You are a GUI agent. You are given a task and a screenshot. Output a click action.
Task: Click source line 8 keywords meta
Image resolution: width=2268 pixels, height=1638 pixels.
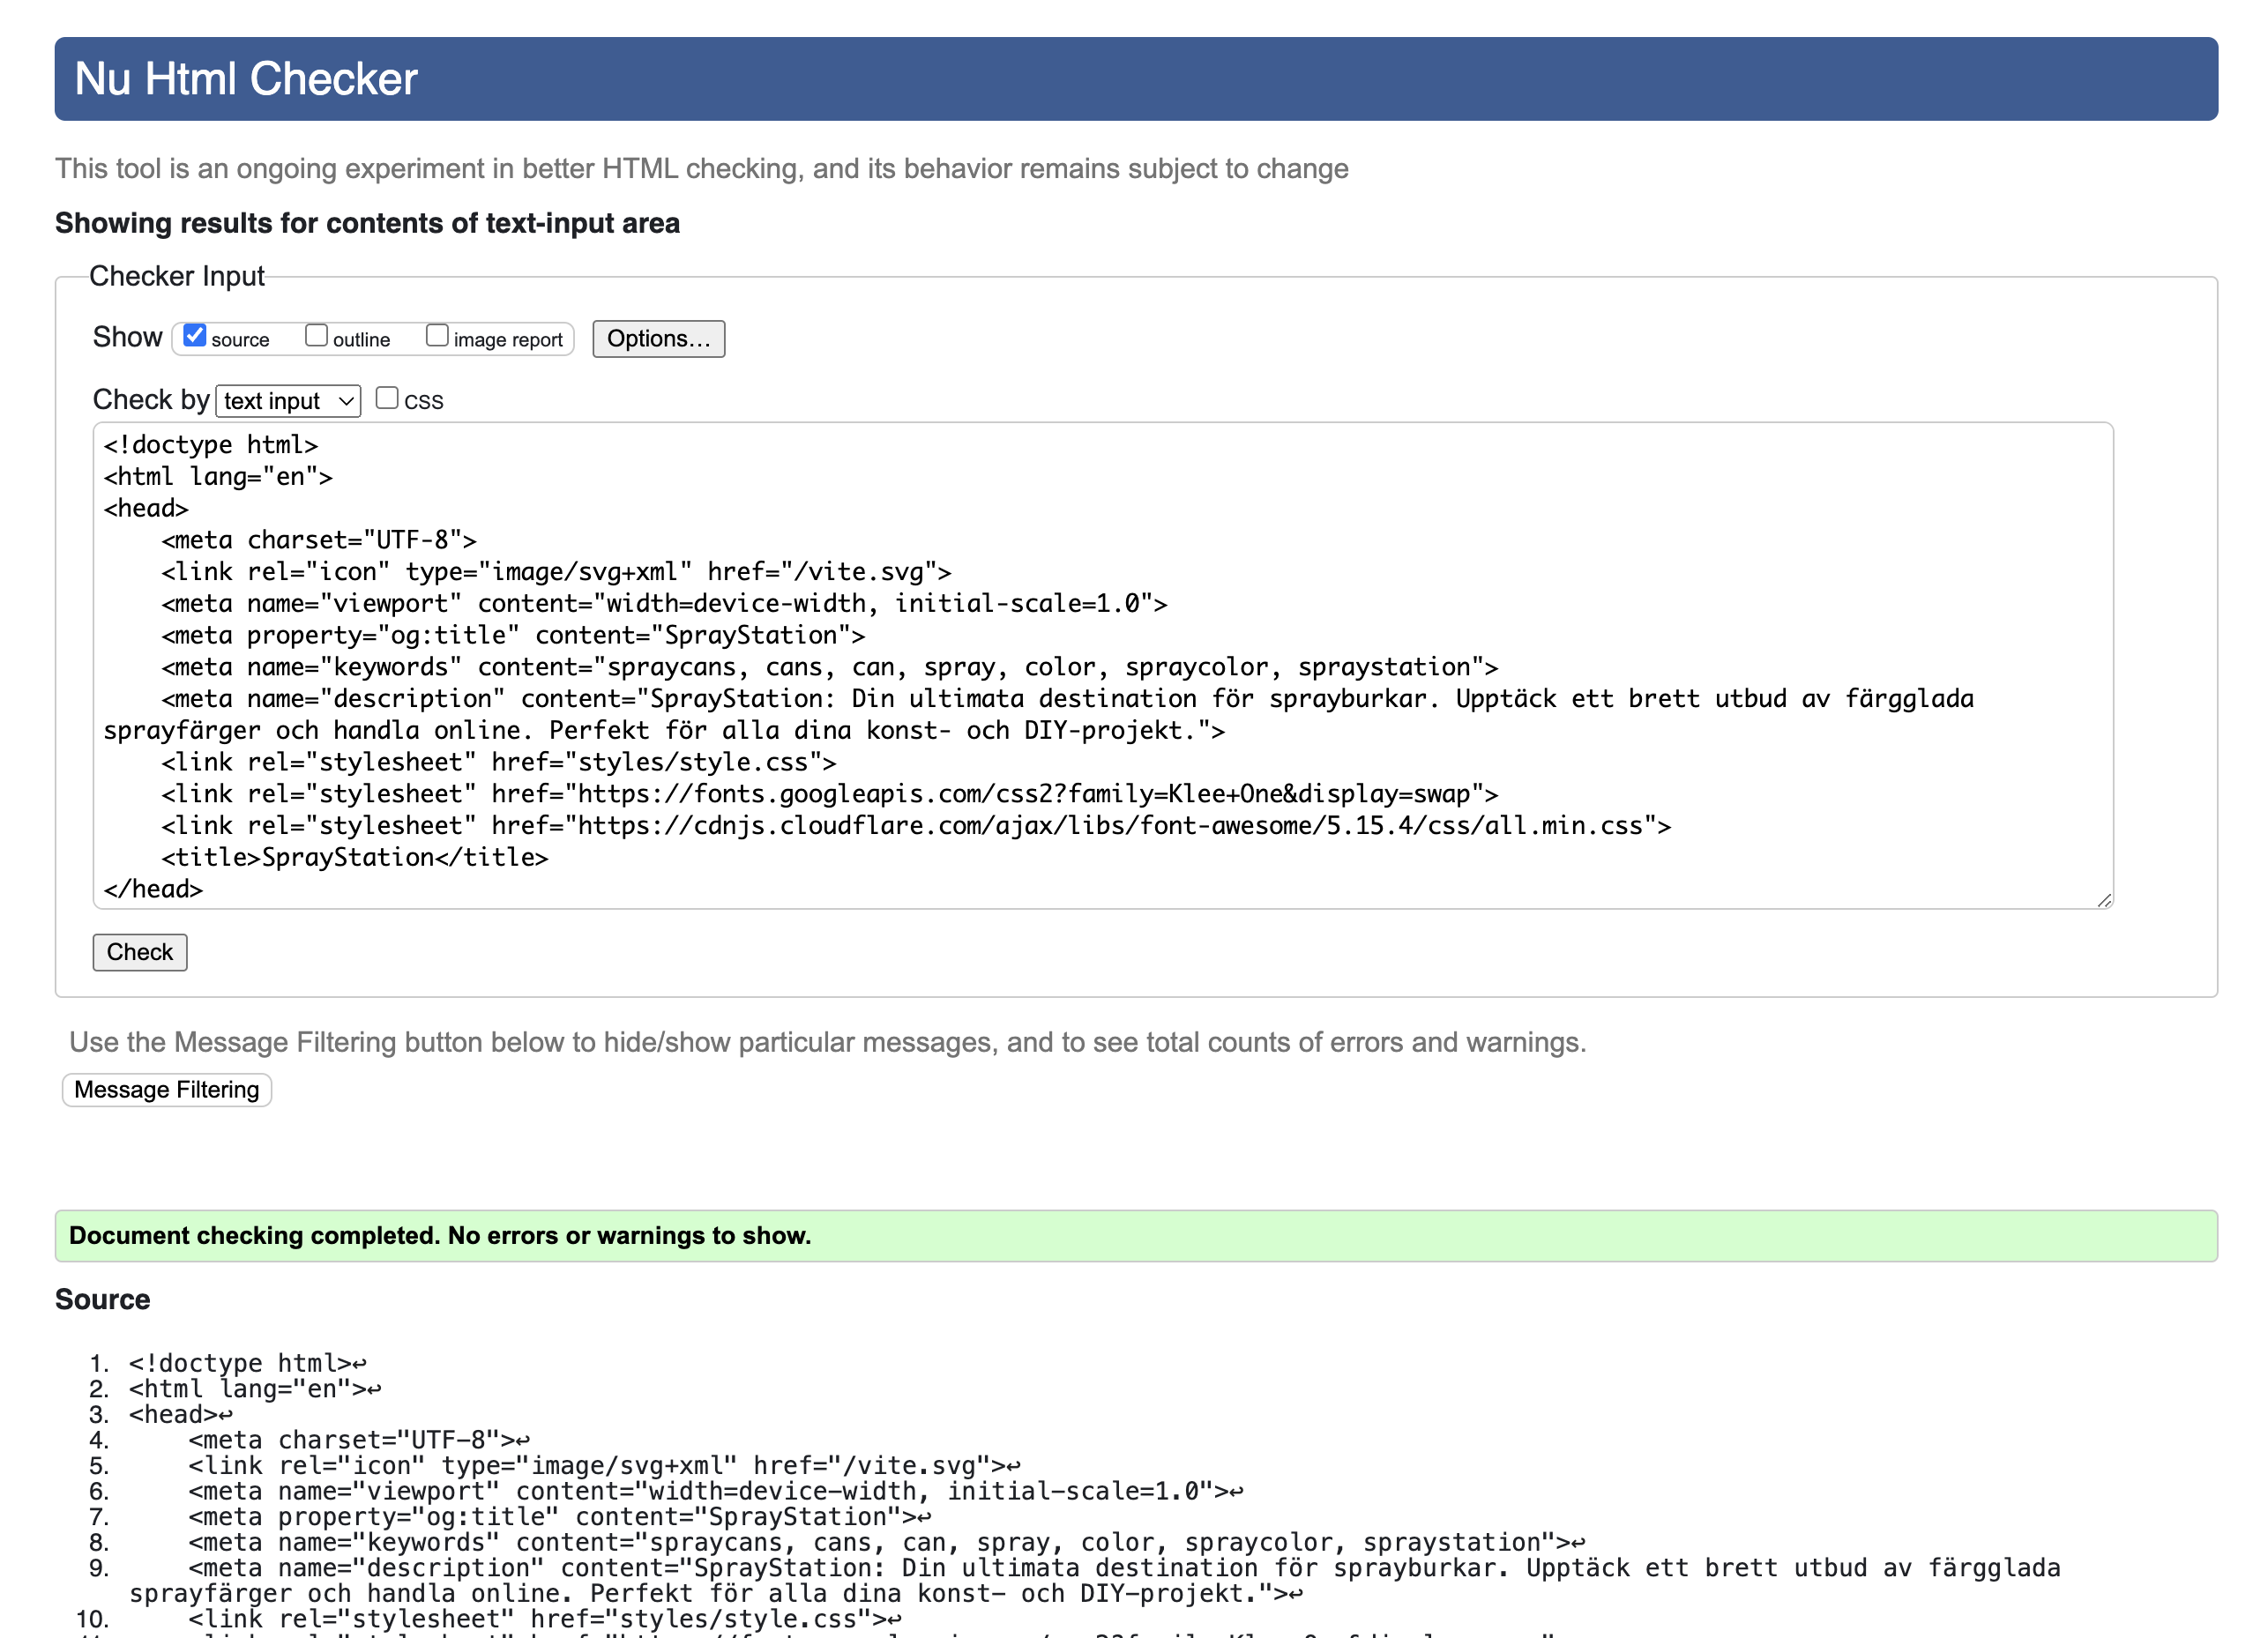coord(887,1543)
